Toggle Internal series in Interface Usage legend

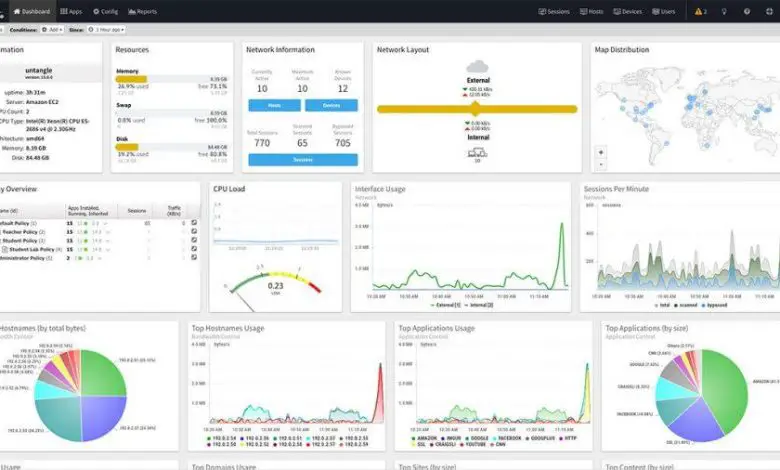pos(479,305)
